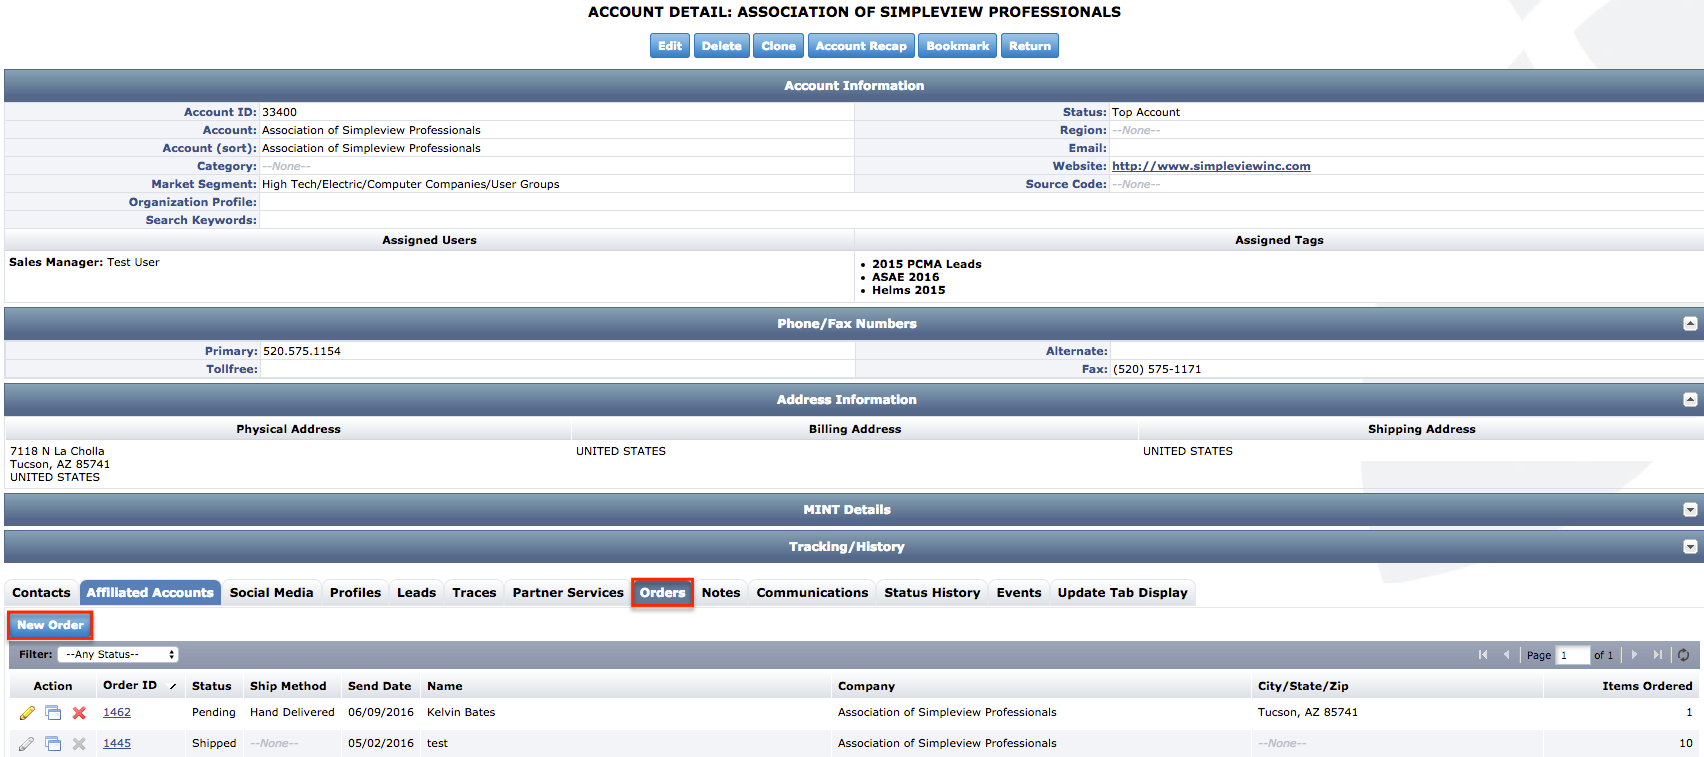Sort by Order ID sort arrow

click(x=173, y=686)
